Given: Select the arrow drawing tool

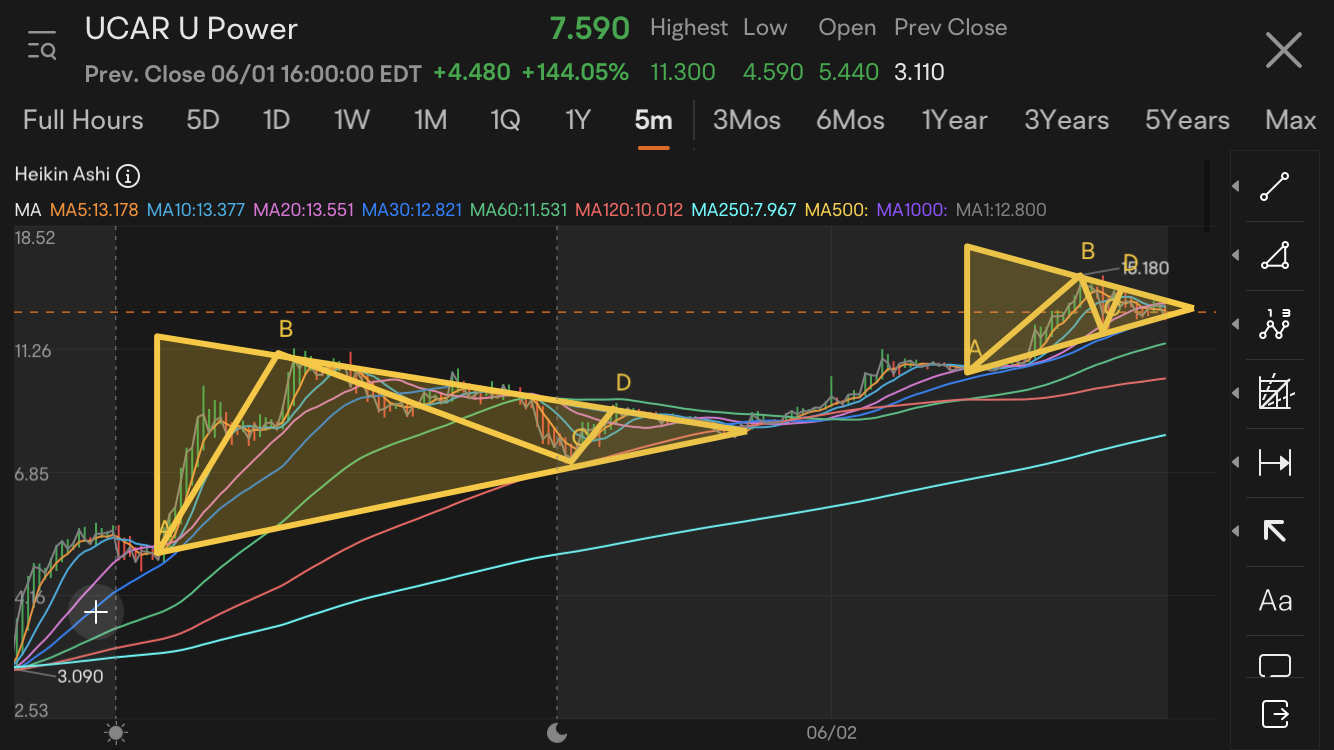Looking at the screenshot, I should [x=1274, y=531].
